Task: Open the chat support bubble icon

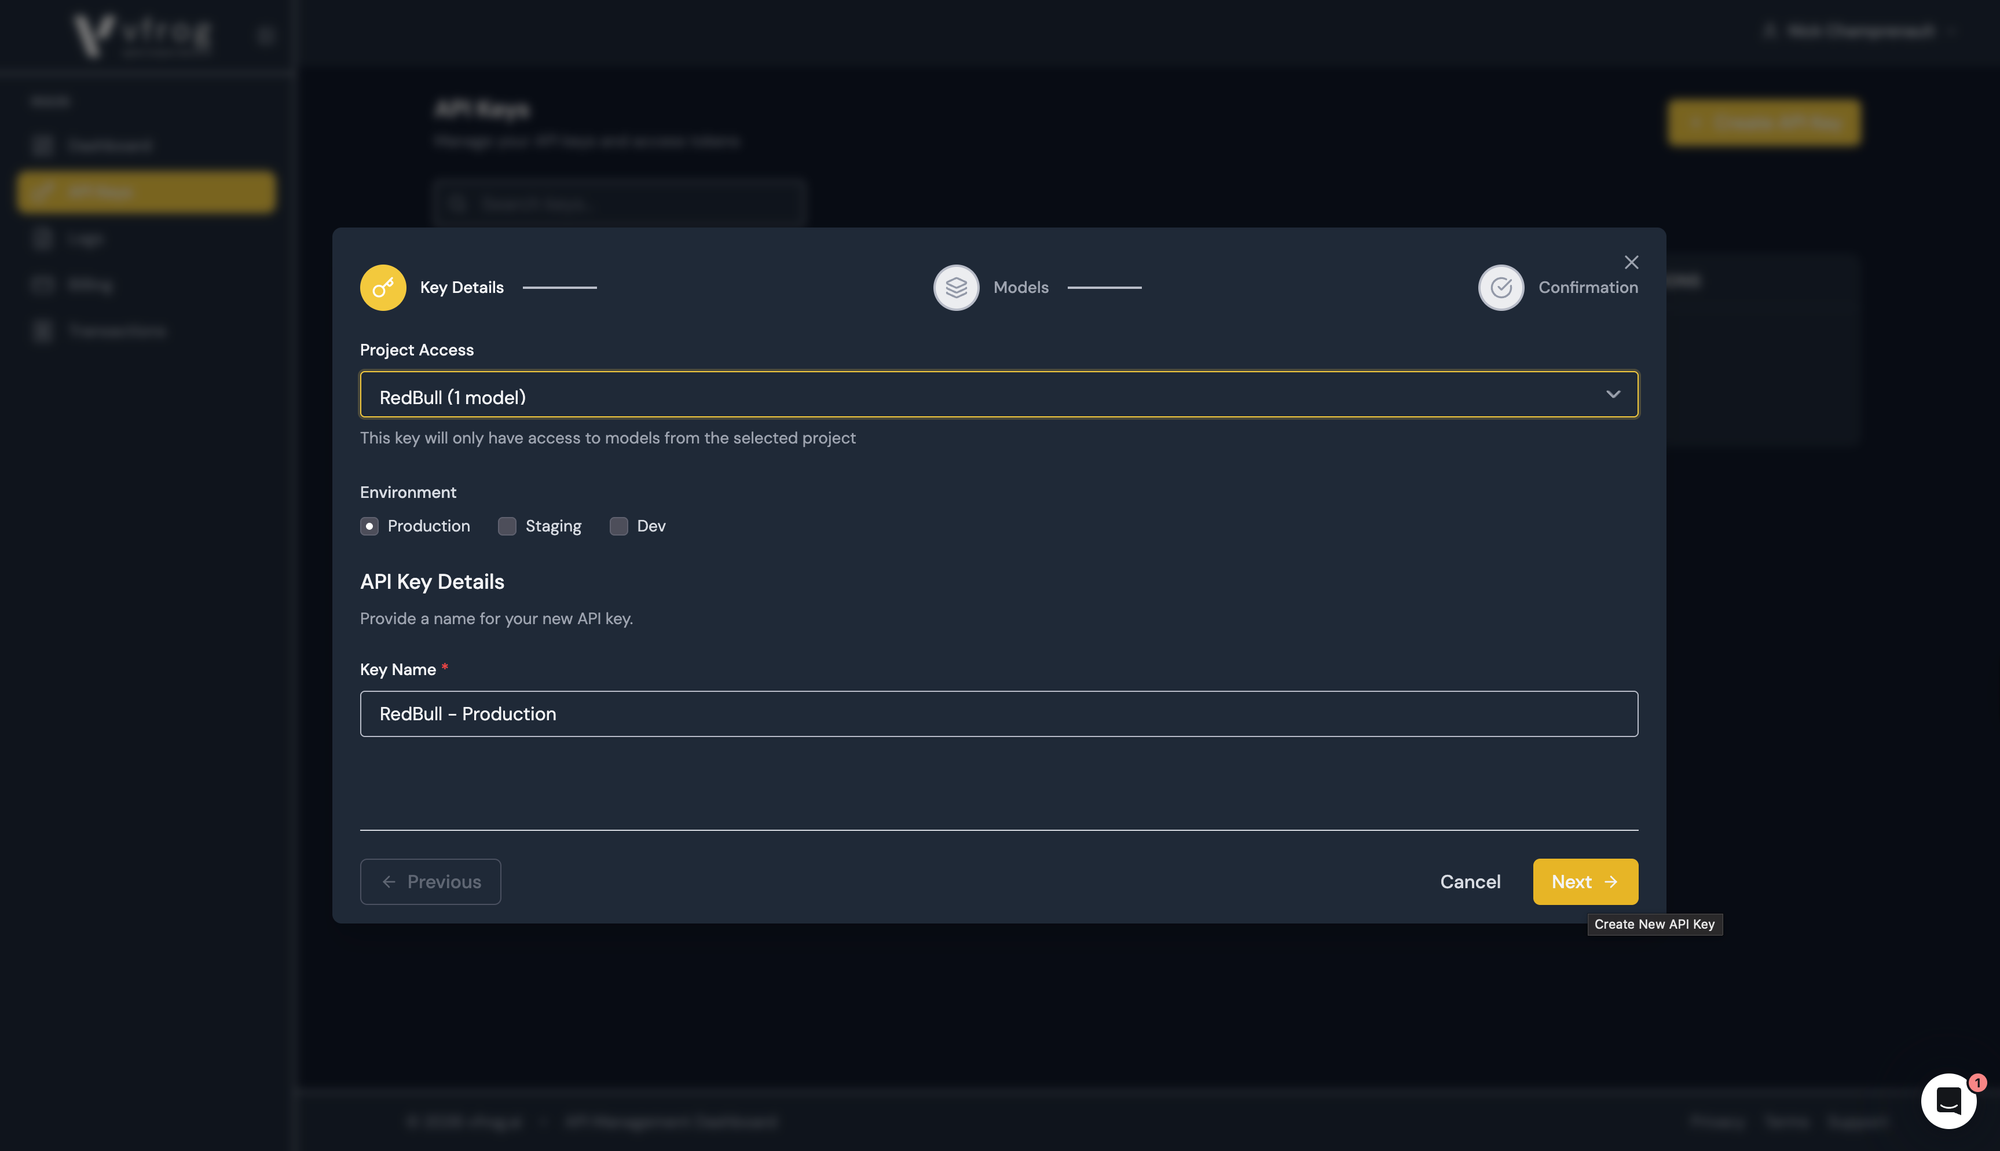Action: pyautogui.click(x=1948, y=1101)
